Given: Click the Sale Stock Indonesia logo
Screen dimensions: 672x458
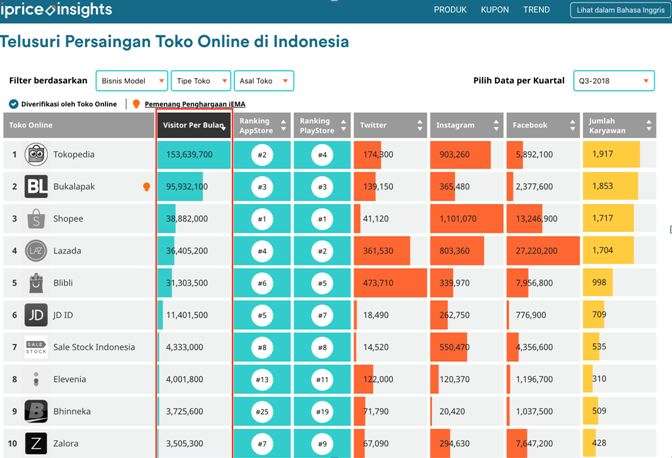Looking at the screenshot, I should click(36, 347).
